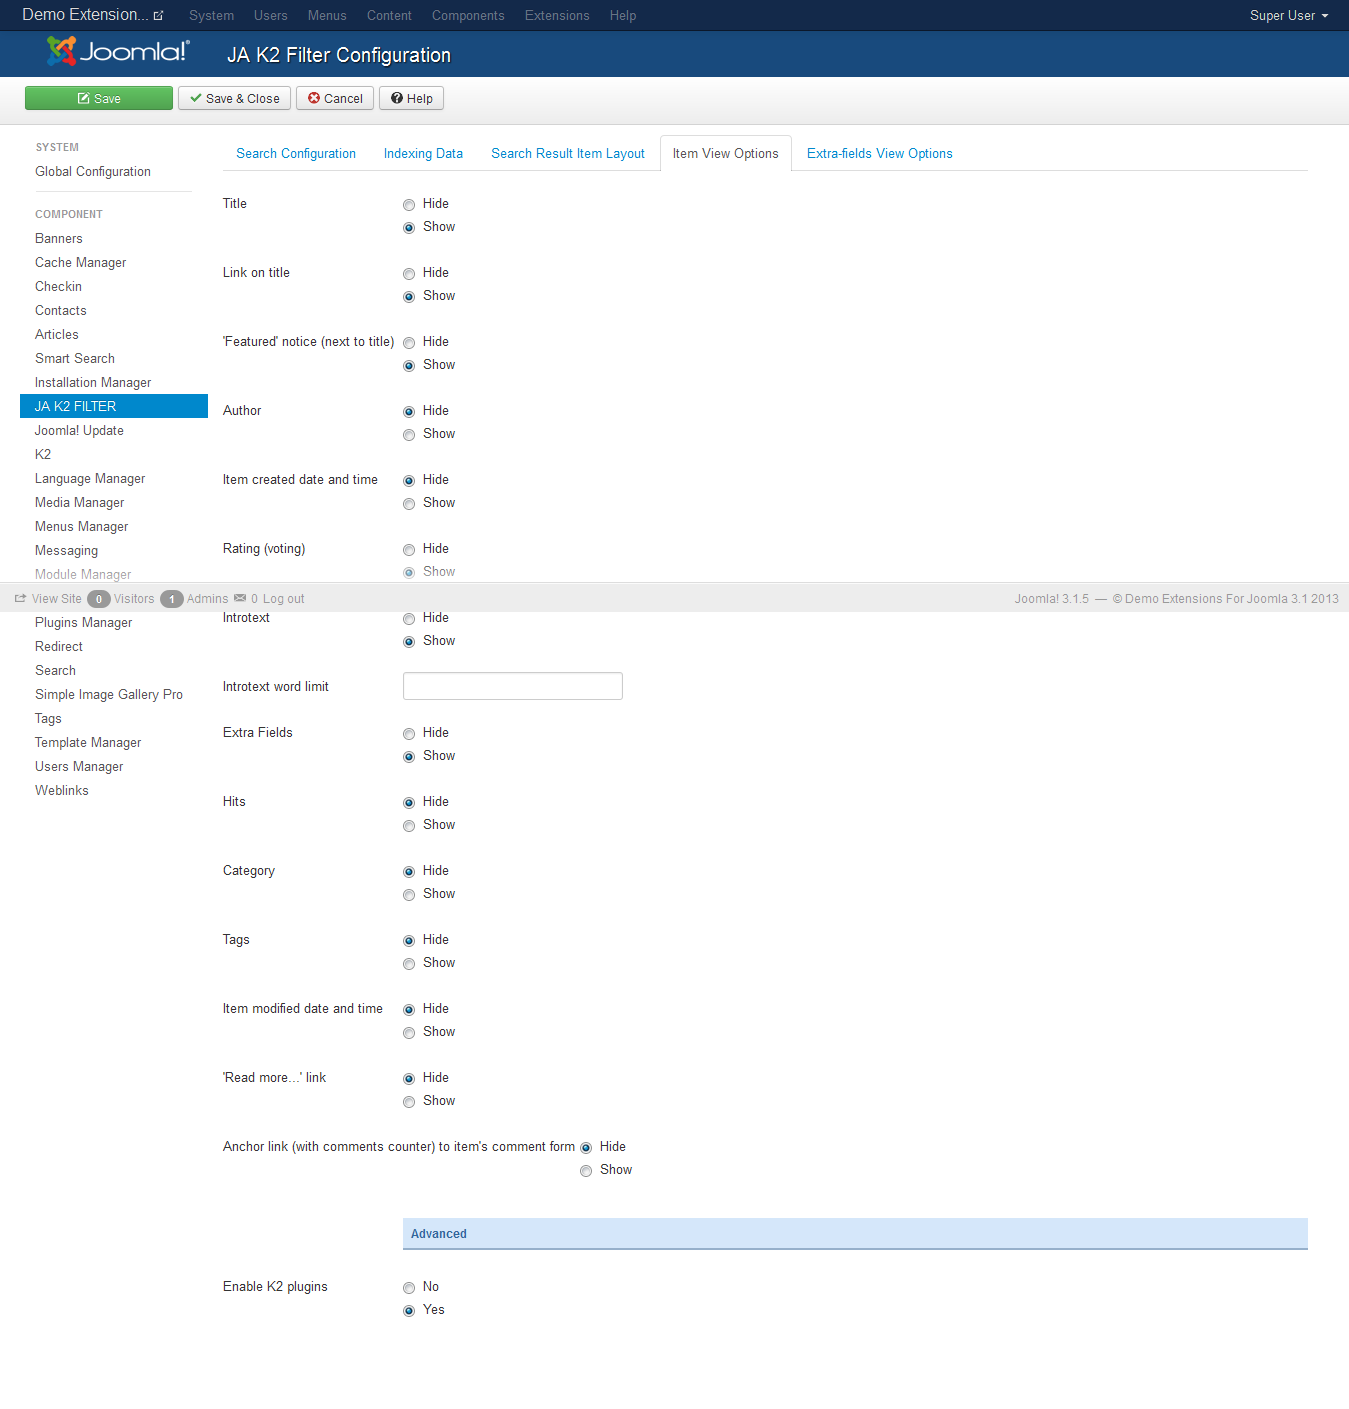Screen dimensions: 1349x1409
Task: Show anchor link to comment form
Action: click(x=586, y=1171)
